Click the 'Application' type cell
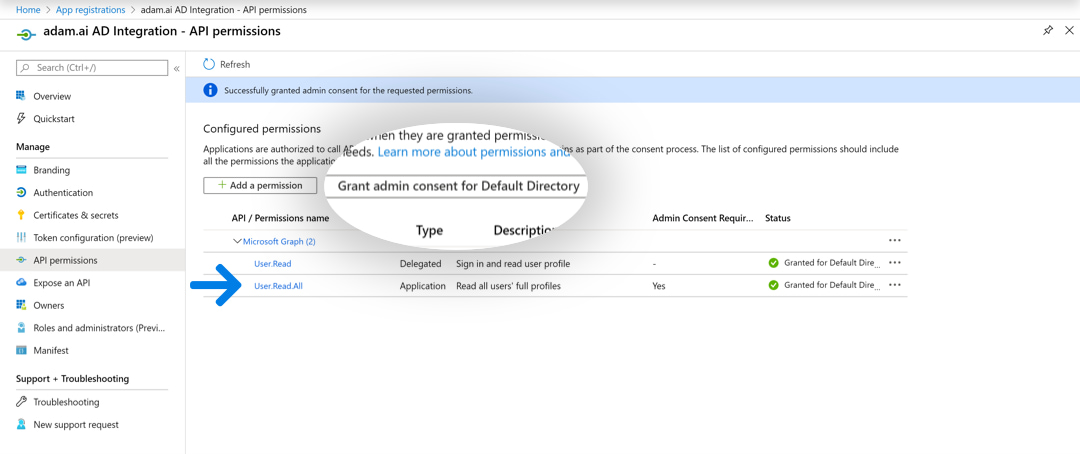Screen dimensions: 1080x454 (x=423, y=285)
